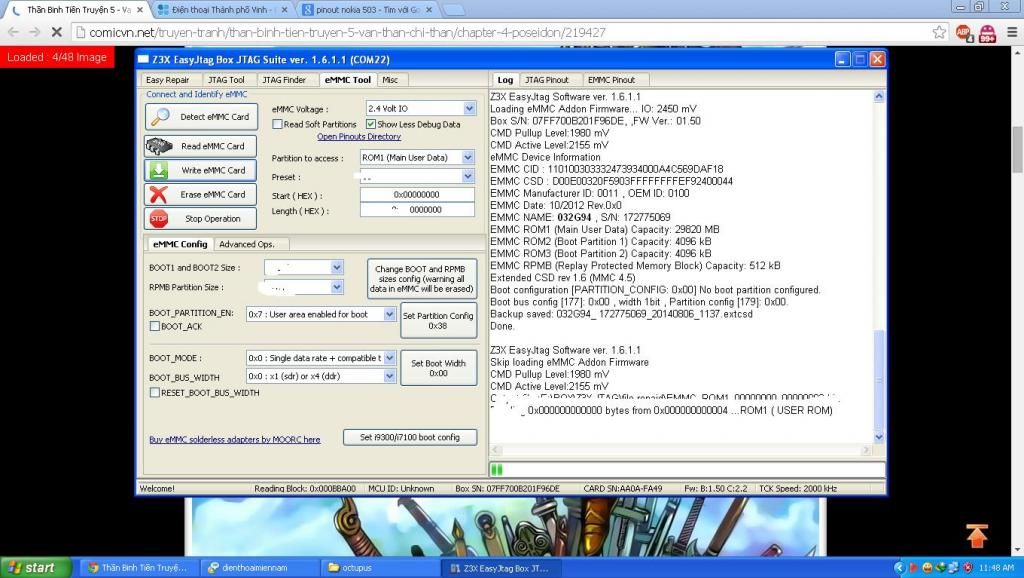Open the Misc tab
The height and width of the screenshot is (578, 1024).
(x=391, y=80)
